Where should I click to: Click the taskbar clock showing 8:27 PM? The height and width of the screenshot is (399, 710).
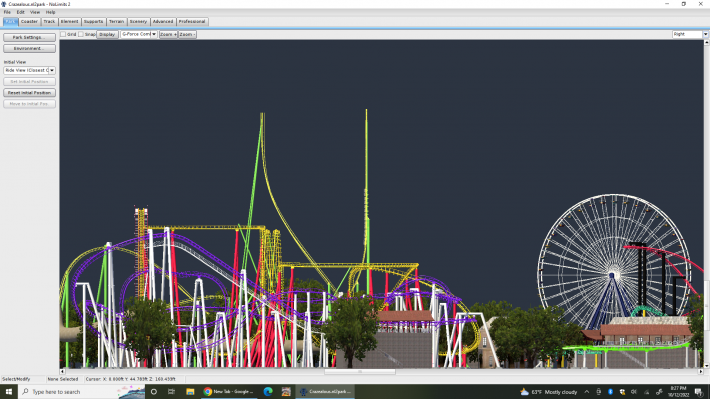point(678,392)
